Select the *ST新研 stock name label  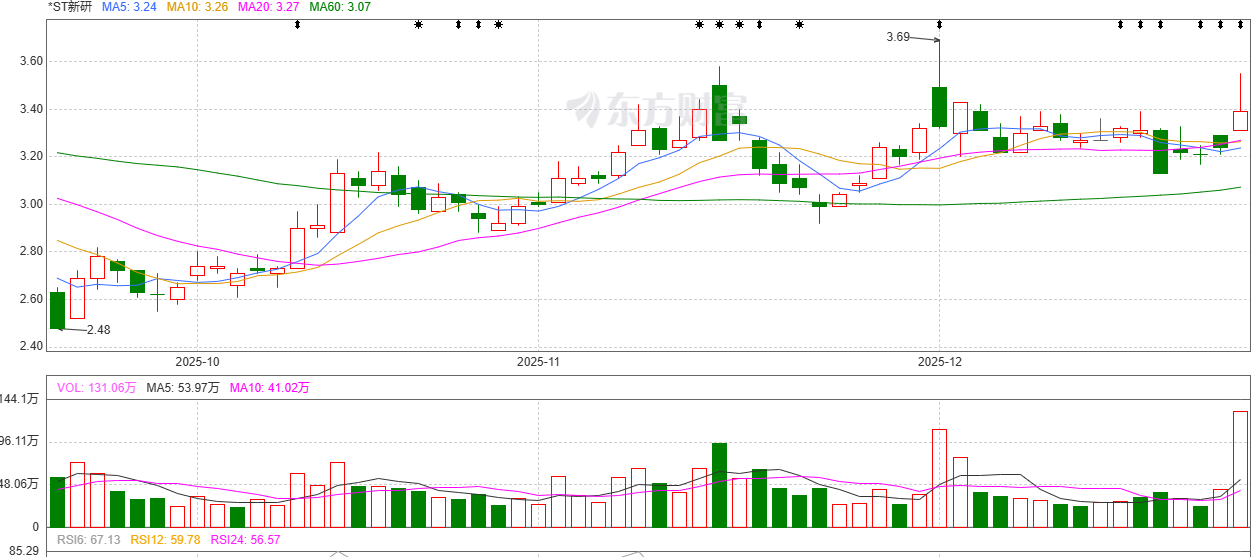(x=70, y=7)
